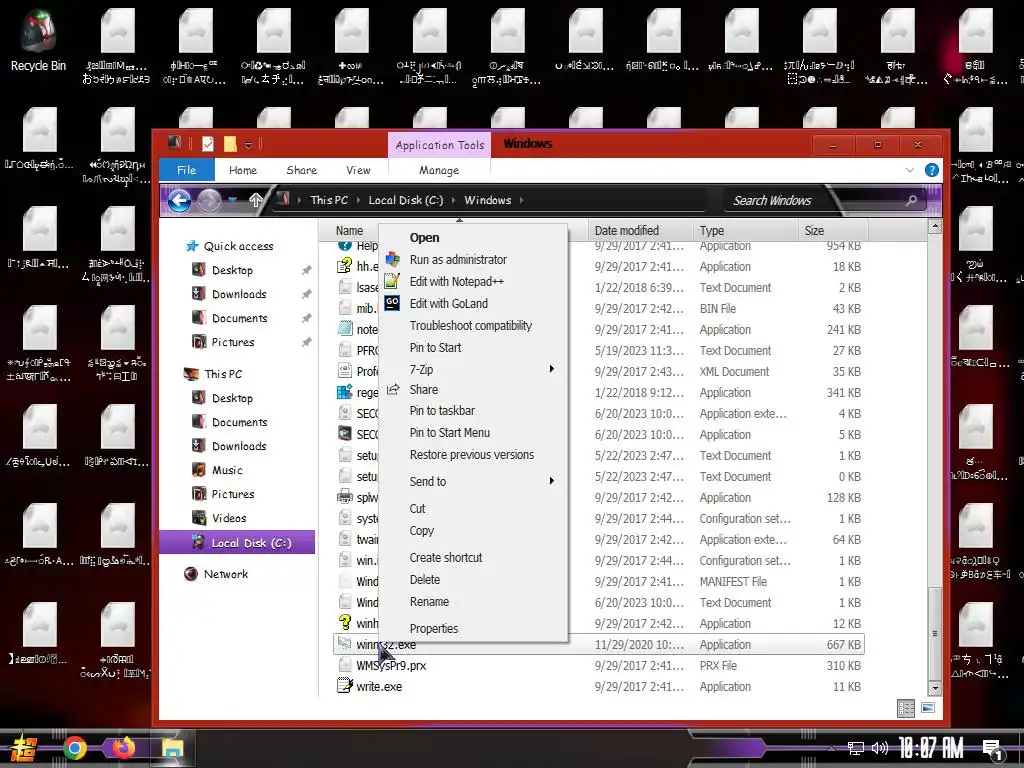Open Recycle Bin on the desktop
1024x768 pixels.
tap(38, 40)
